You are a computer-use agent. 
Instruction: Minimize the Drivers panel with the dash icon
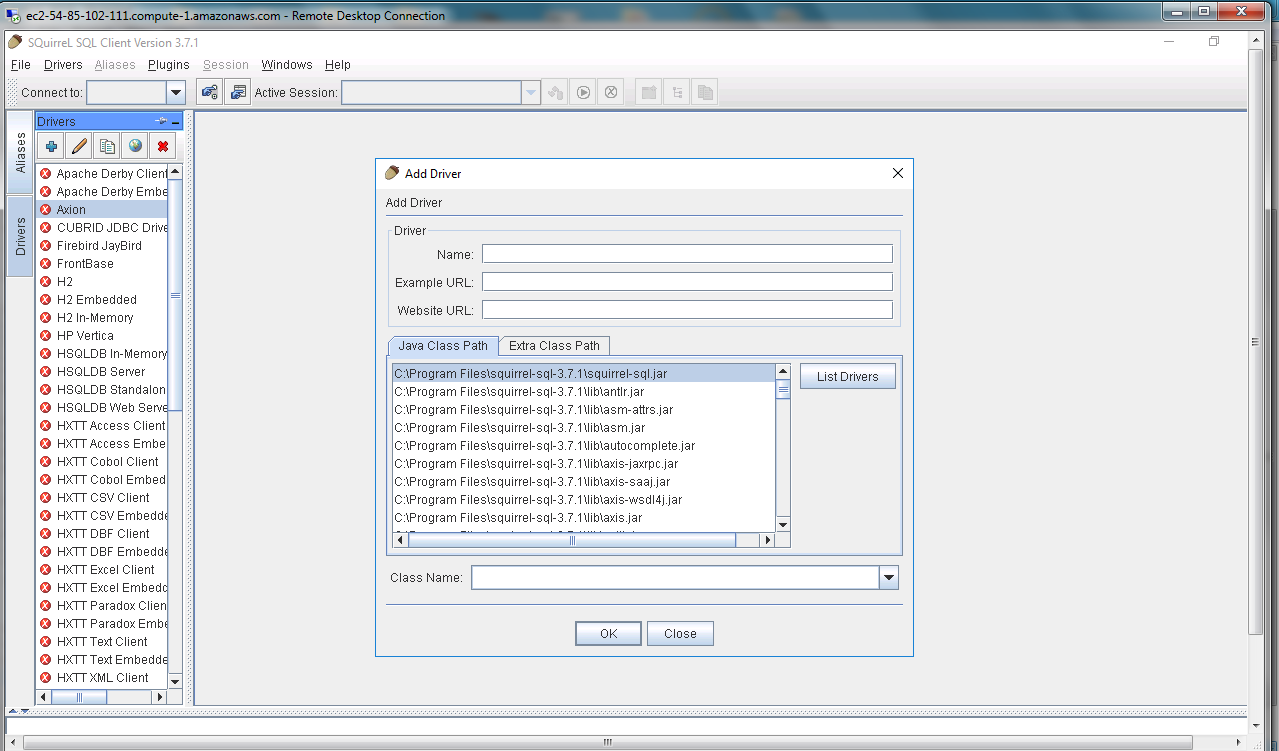coord(176,121)
